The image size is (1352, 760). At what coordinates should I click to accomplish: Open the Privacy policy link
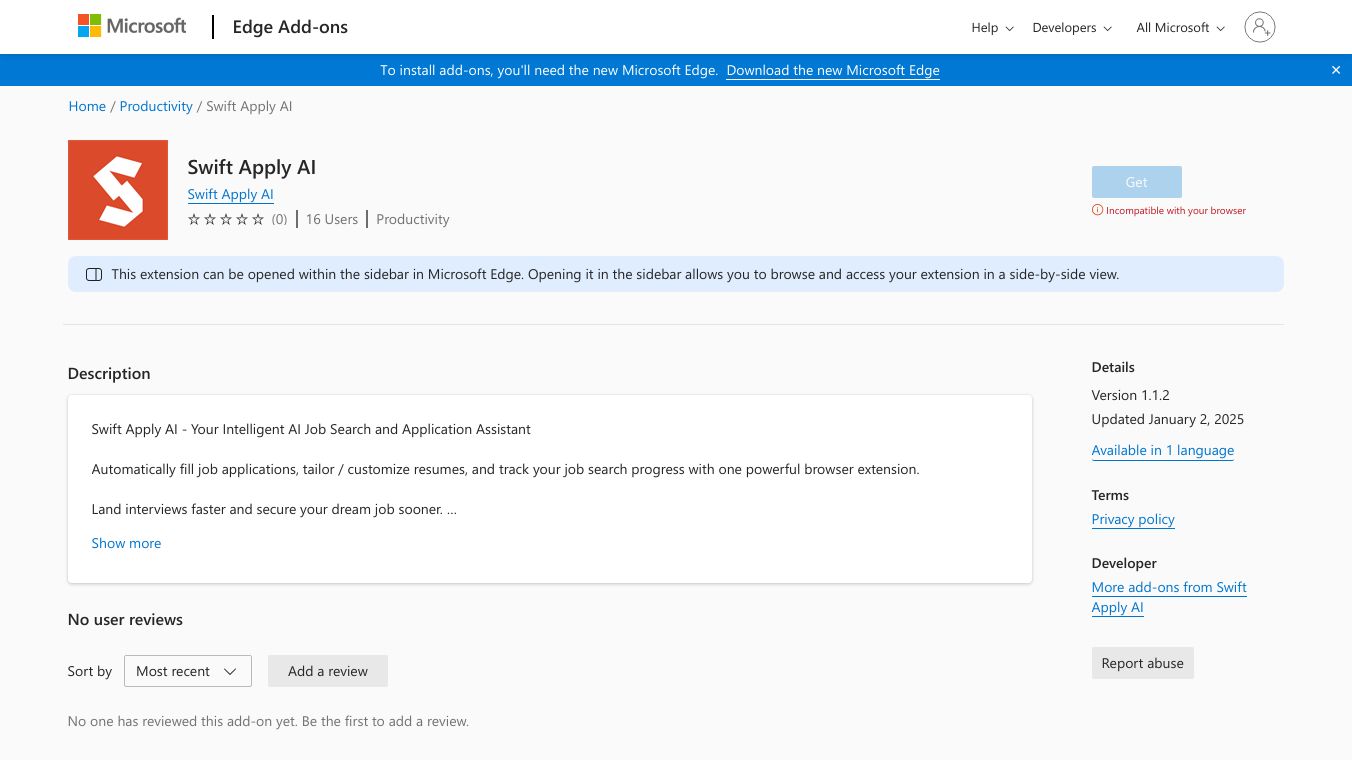click(1133, 519)
